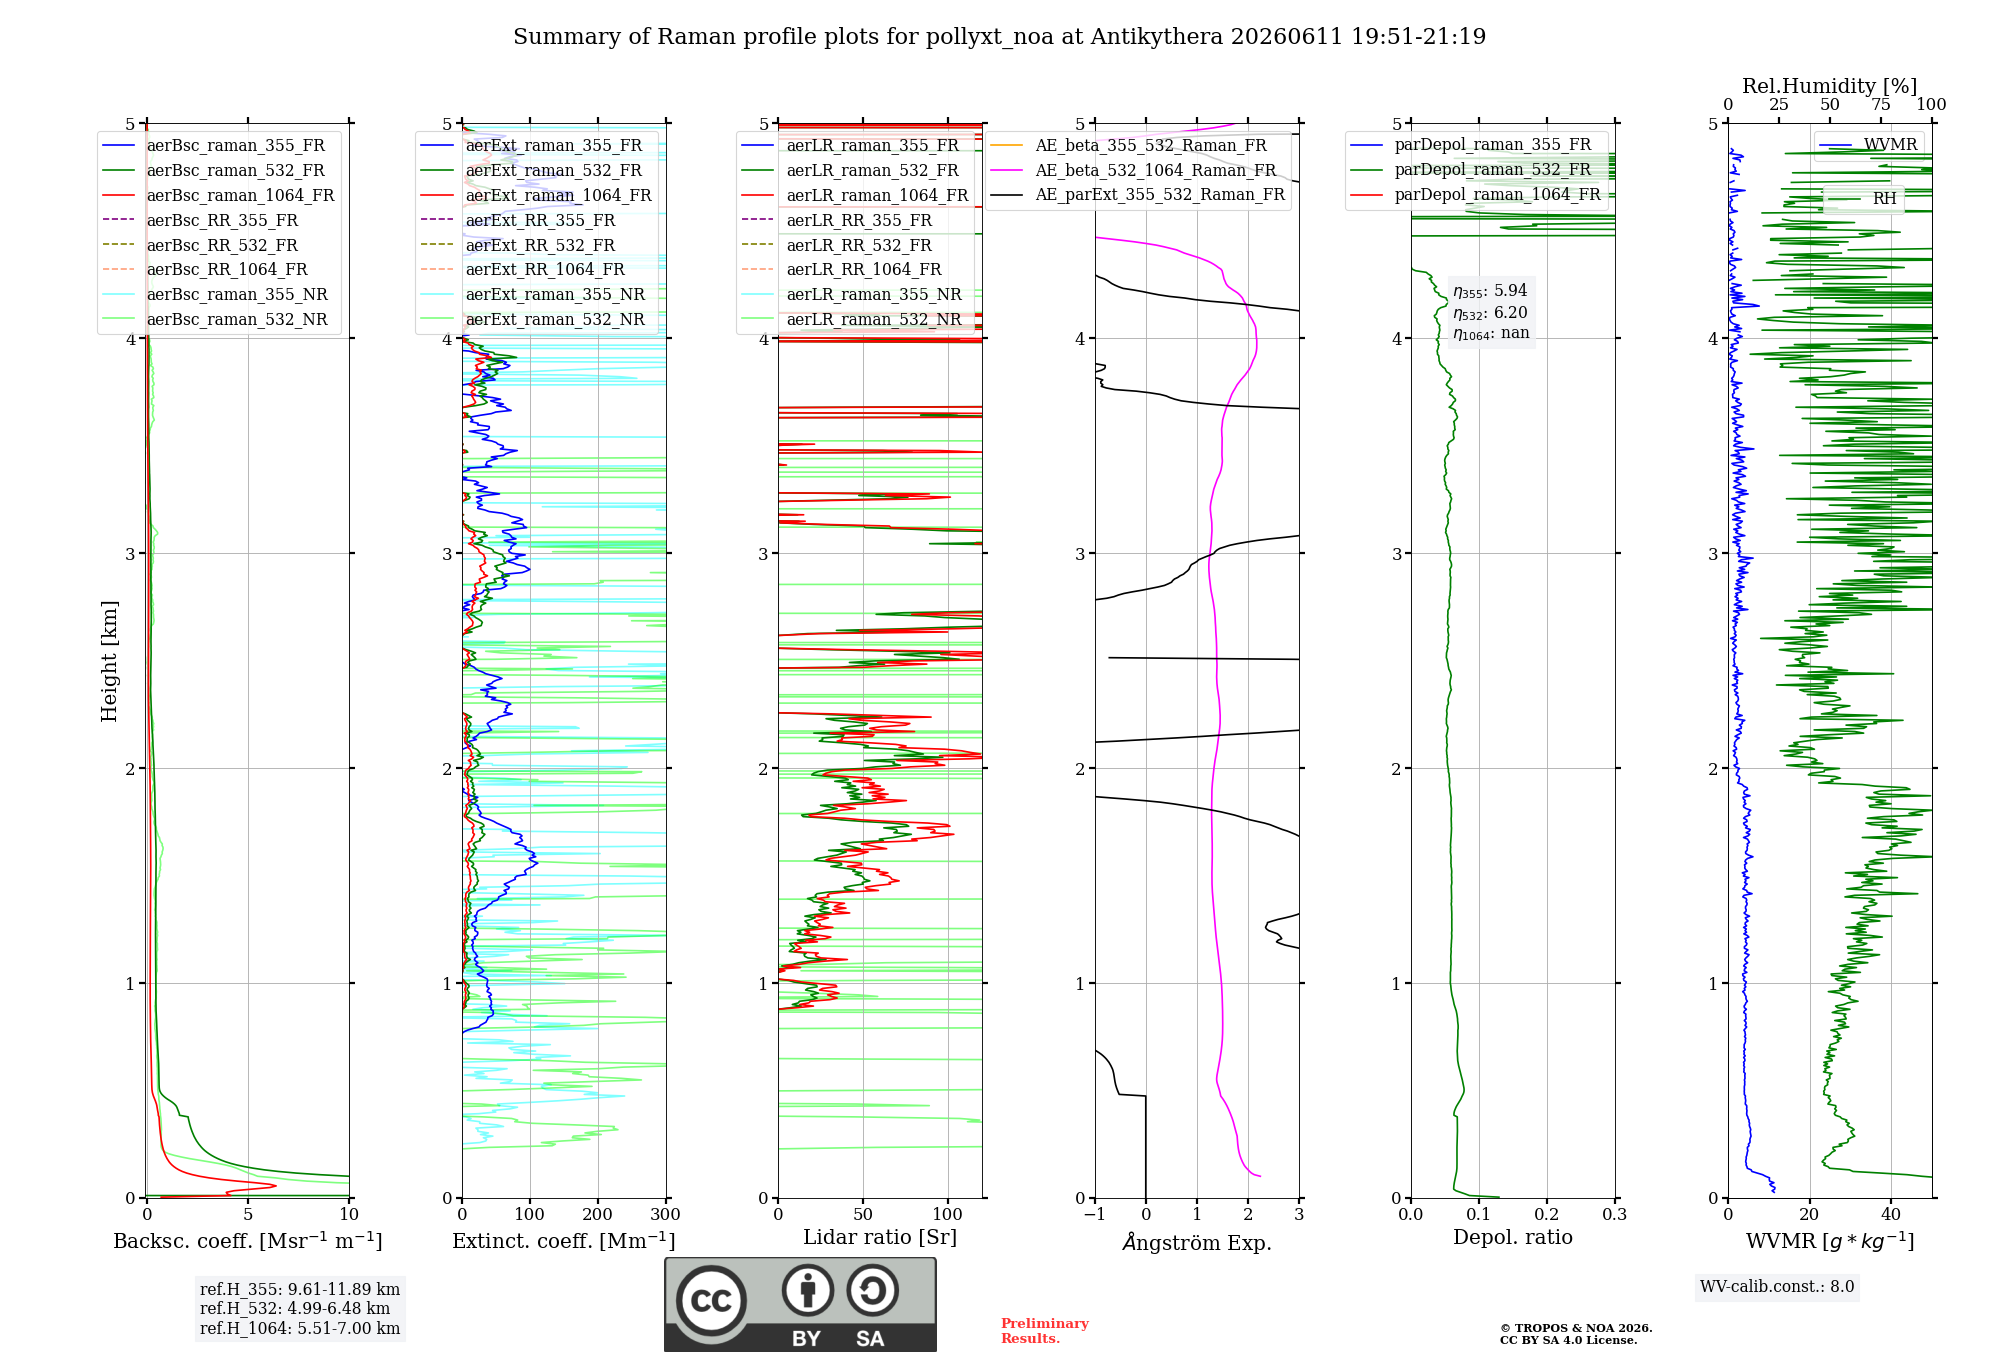This screenshot has height=1360, width=2000.
Task: Click the Rel.Humidity [%] top axis label
Action: pyautogui.click(x=1830, y=87)
